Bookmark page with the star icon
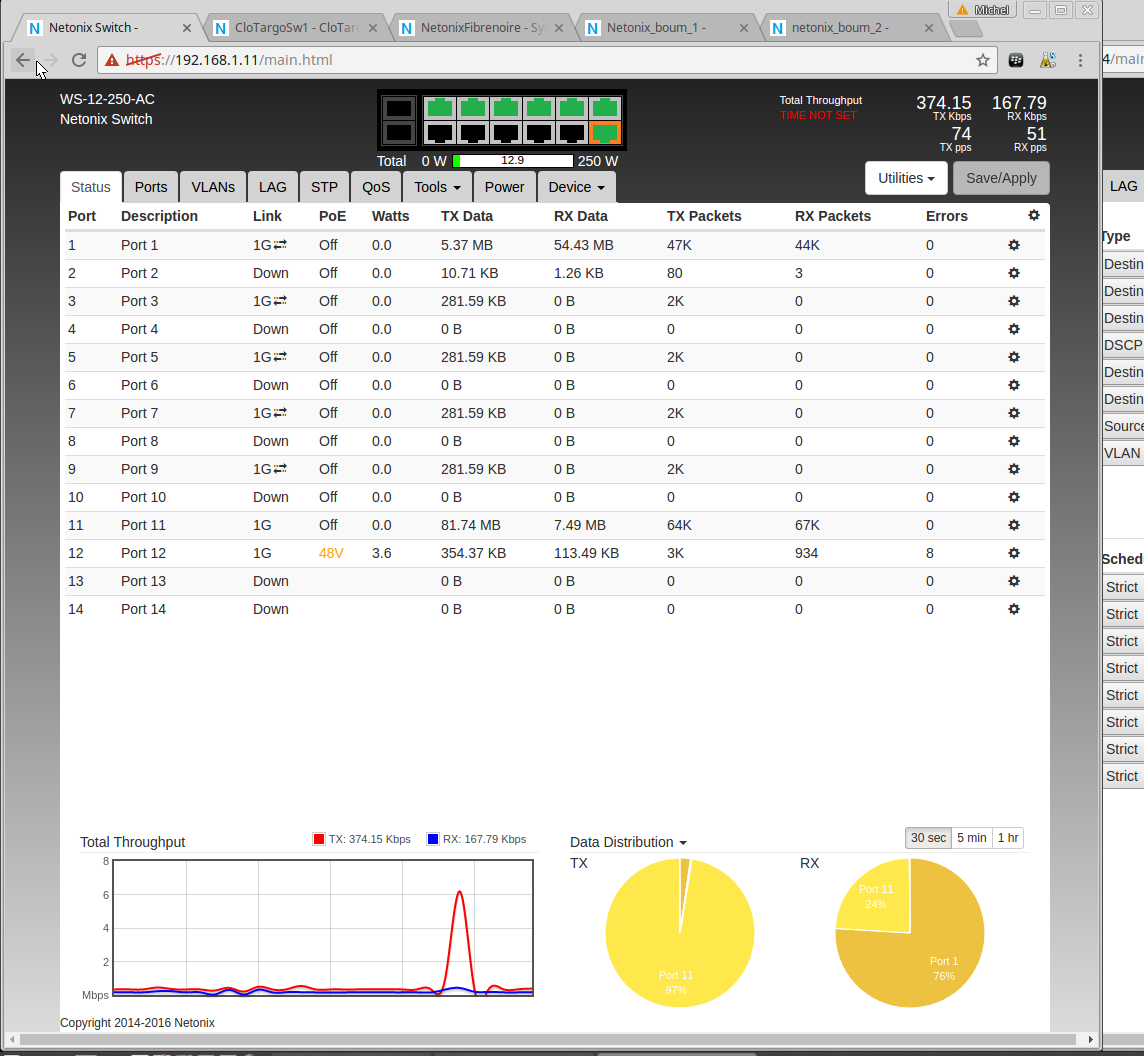This screenshot has height=1056, width=1144. click(983, 60)
